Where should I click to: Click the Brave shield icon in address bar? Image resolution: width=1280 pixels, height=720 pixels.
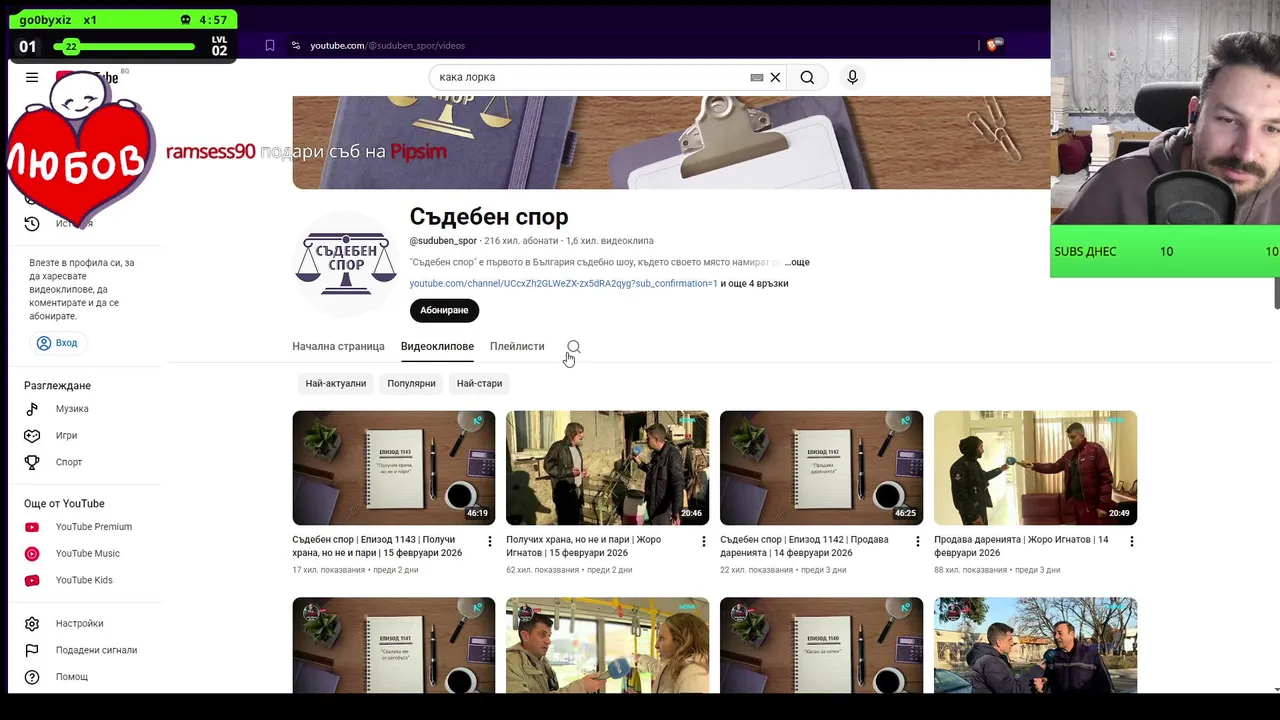coord(994,45)
